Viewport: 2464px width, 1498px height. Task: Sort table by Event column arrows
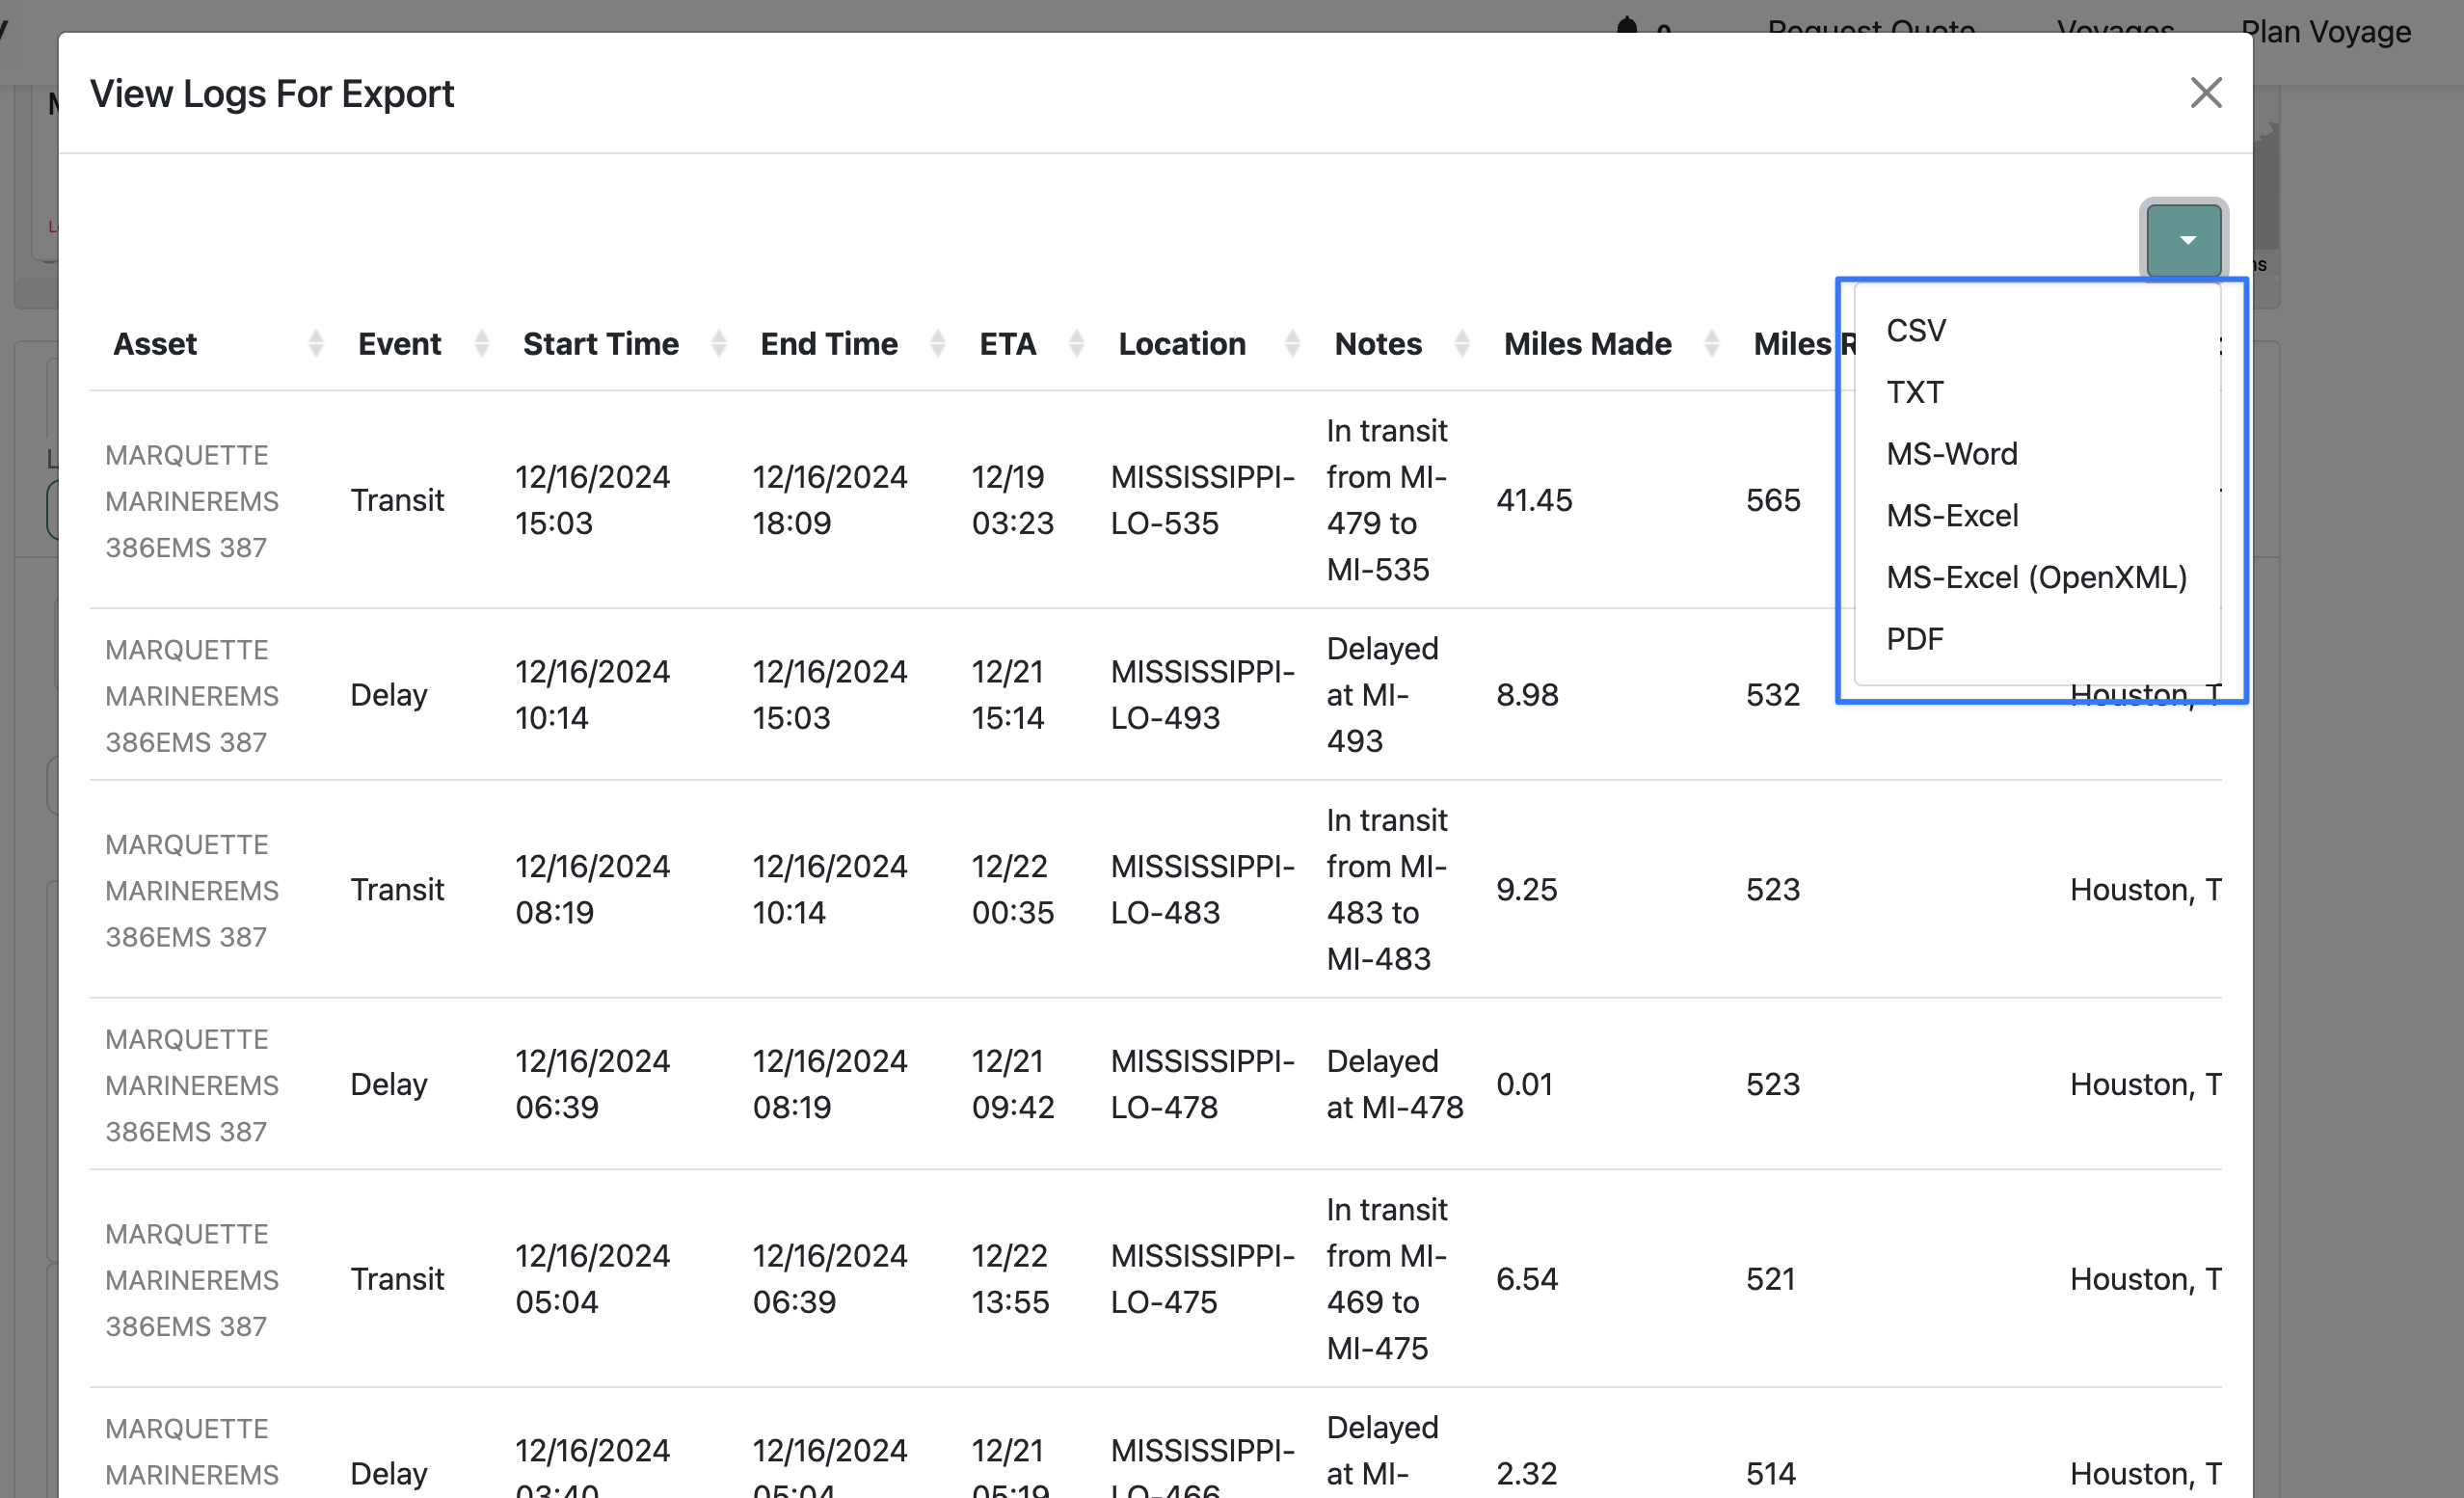482,344
